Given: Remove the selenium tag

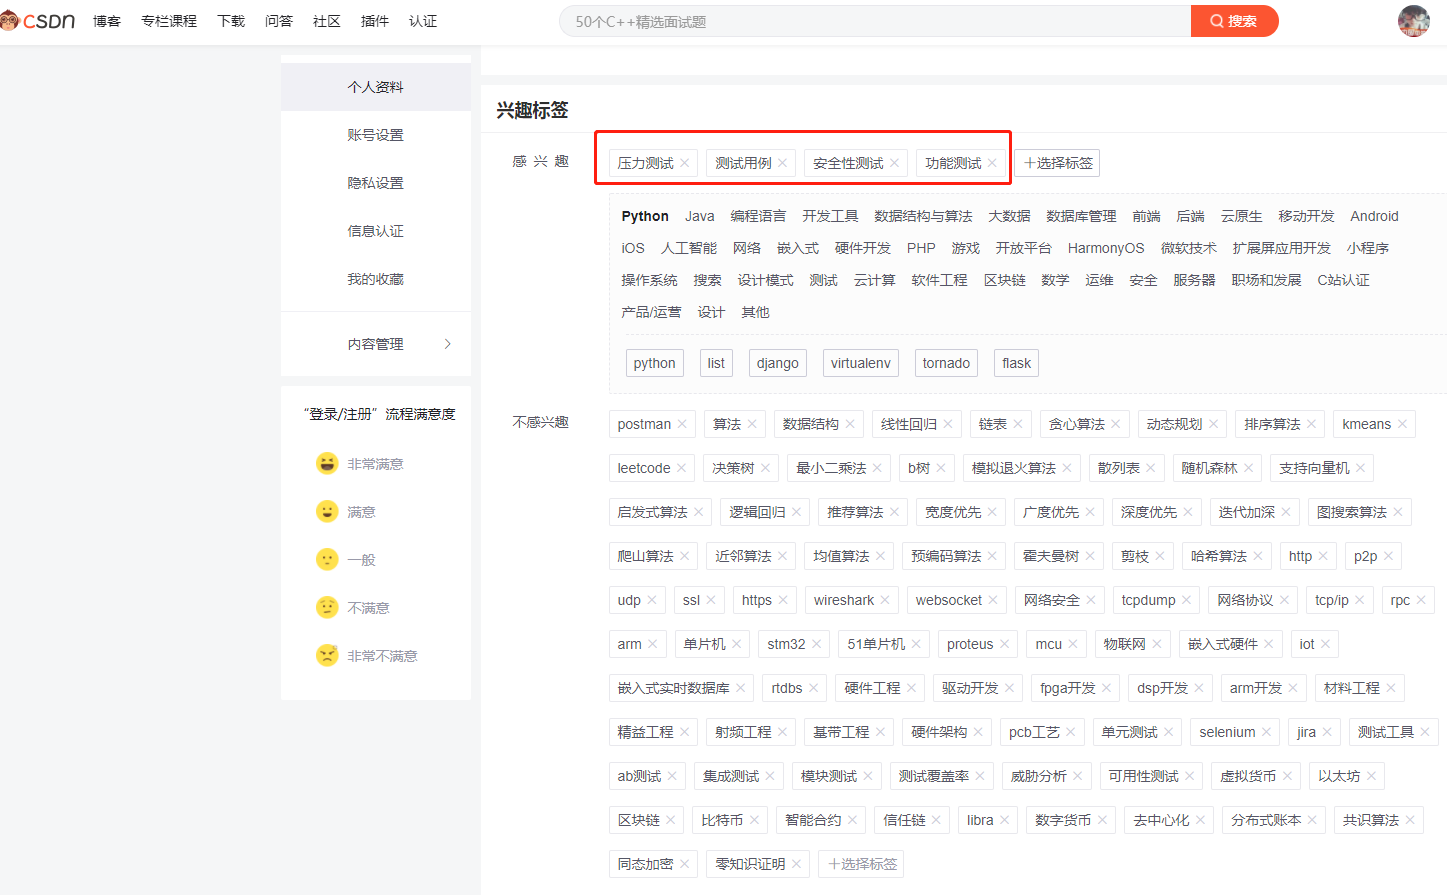Looking at the screenshot, I should click(1266, 732).
